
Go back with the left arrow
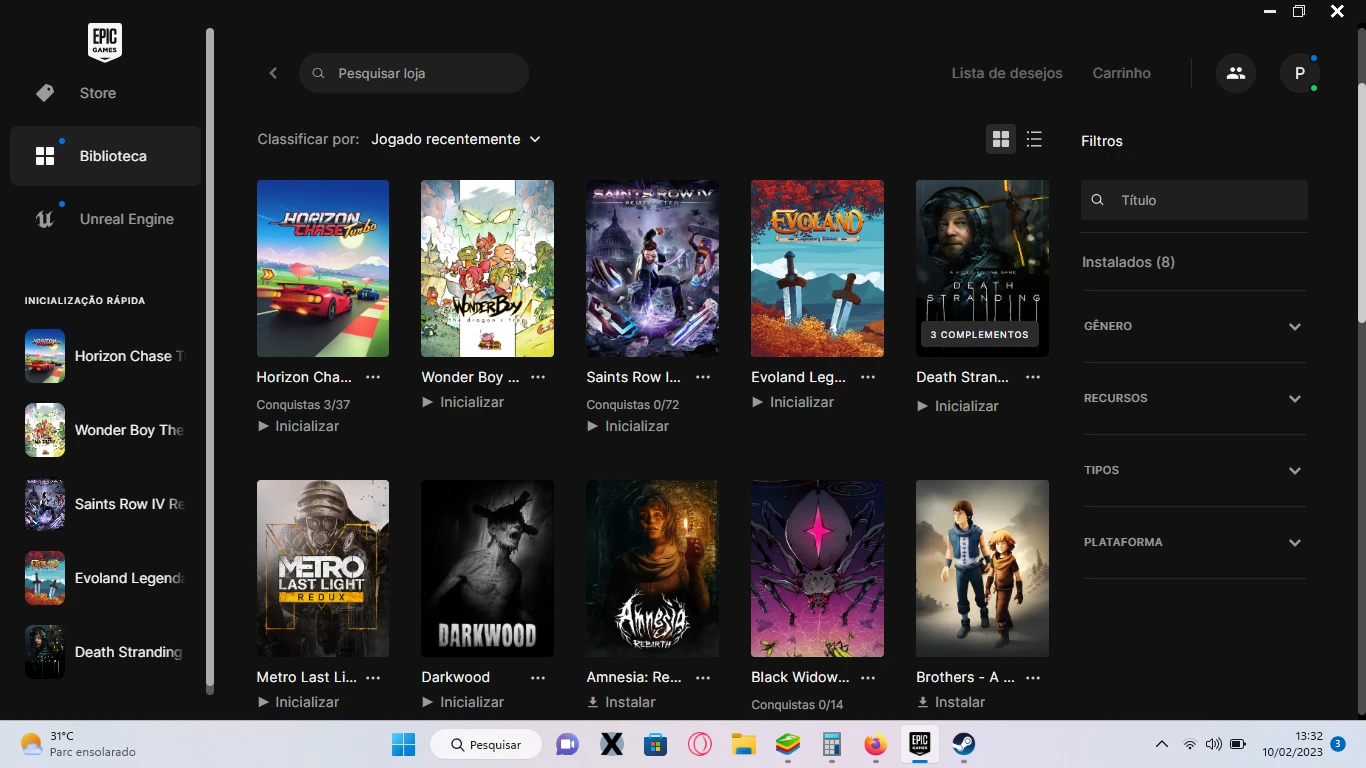coord(273,73)
